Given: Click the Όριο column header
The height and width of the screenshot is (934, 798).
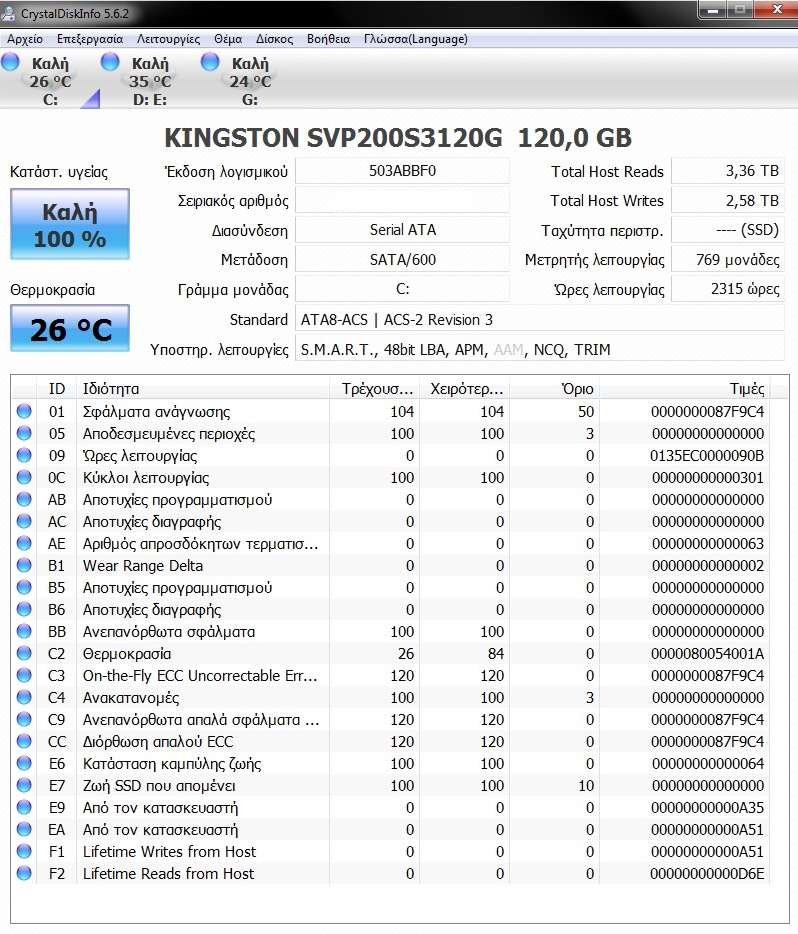Looking at the screenshot, I should click(554, 389).
